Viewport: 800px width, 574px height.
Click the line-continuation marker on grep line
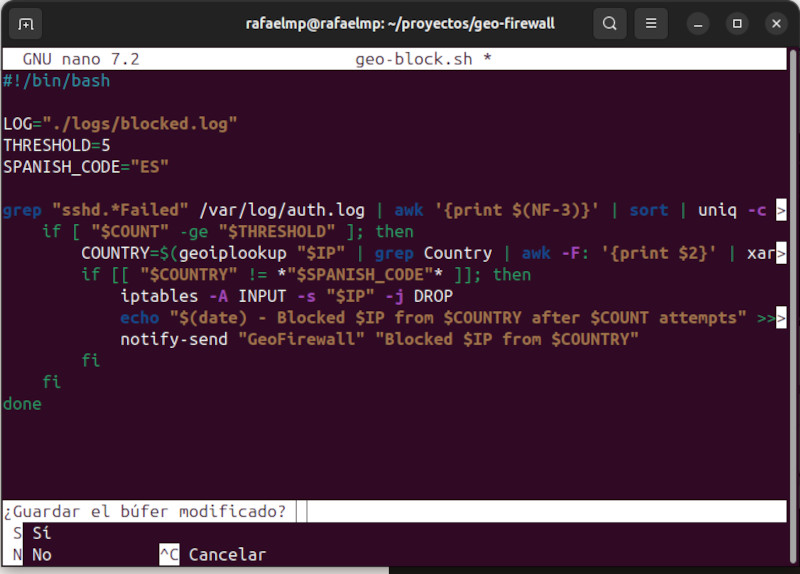click(x=781, y=210)
